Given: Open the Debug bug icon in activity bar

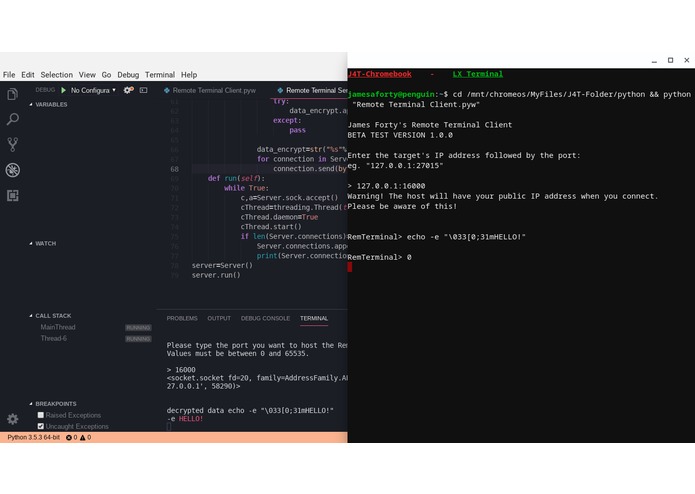Looking at the screenshot, I should click(12, 170).
